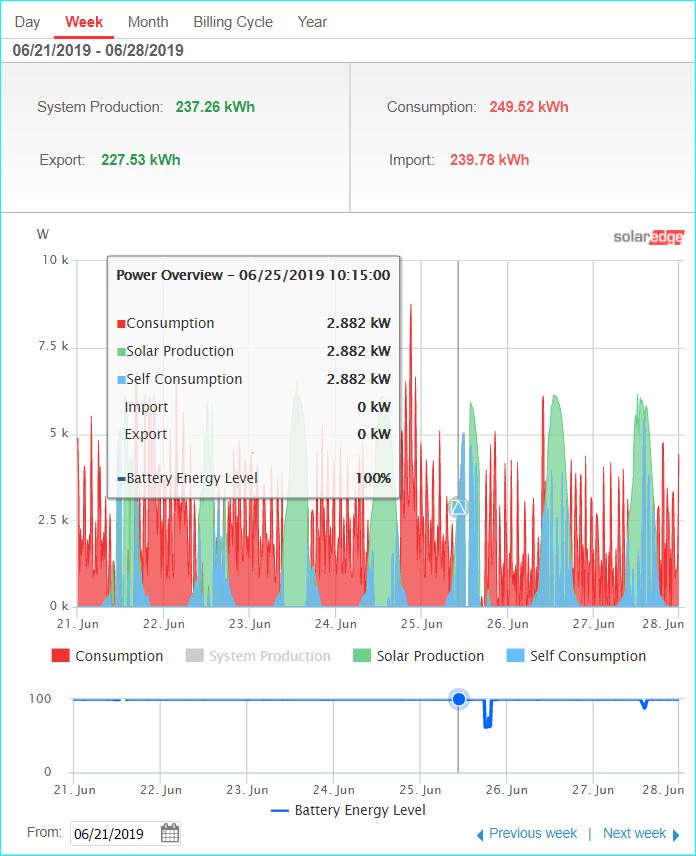The width and height of the screenshot is (696, 856).
Task: Go to Next week link
Action: point(634,833)
